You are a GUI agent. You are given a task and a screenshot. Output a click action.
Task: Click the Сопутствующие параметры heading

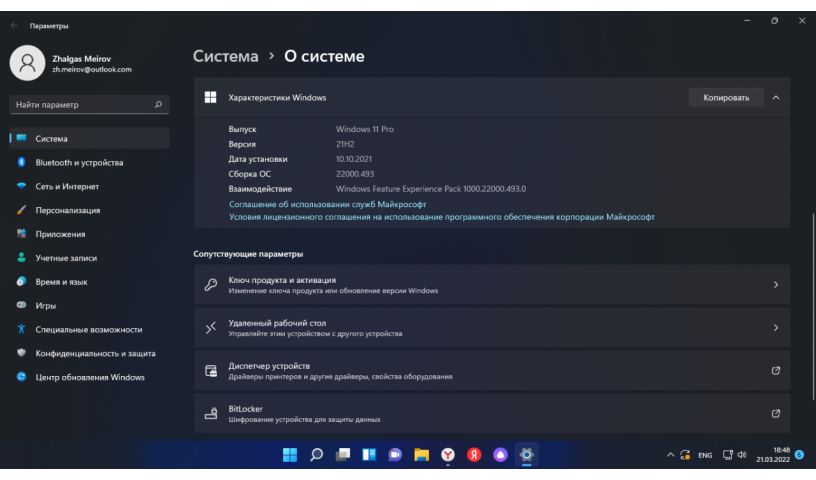[248, 254]
